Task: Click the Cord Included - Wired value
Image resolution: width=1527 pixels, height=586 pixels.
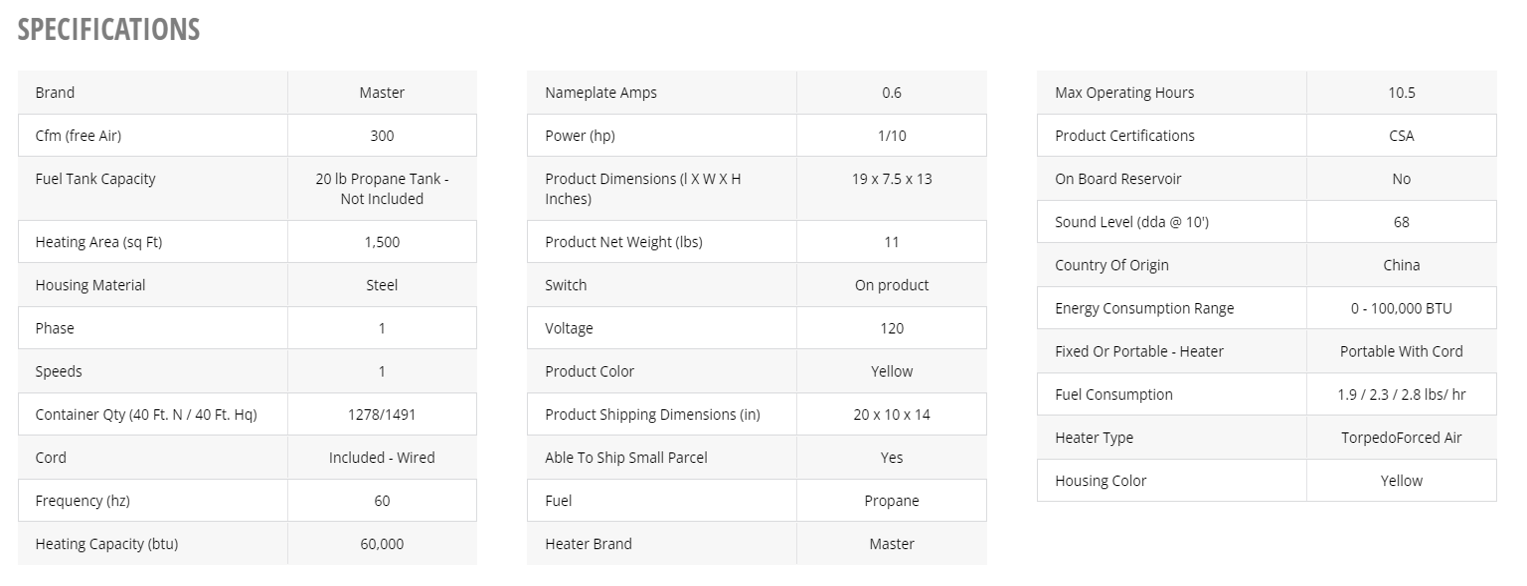Action: point(382,457)
